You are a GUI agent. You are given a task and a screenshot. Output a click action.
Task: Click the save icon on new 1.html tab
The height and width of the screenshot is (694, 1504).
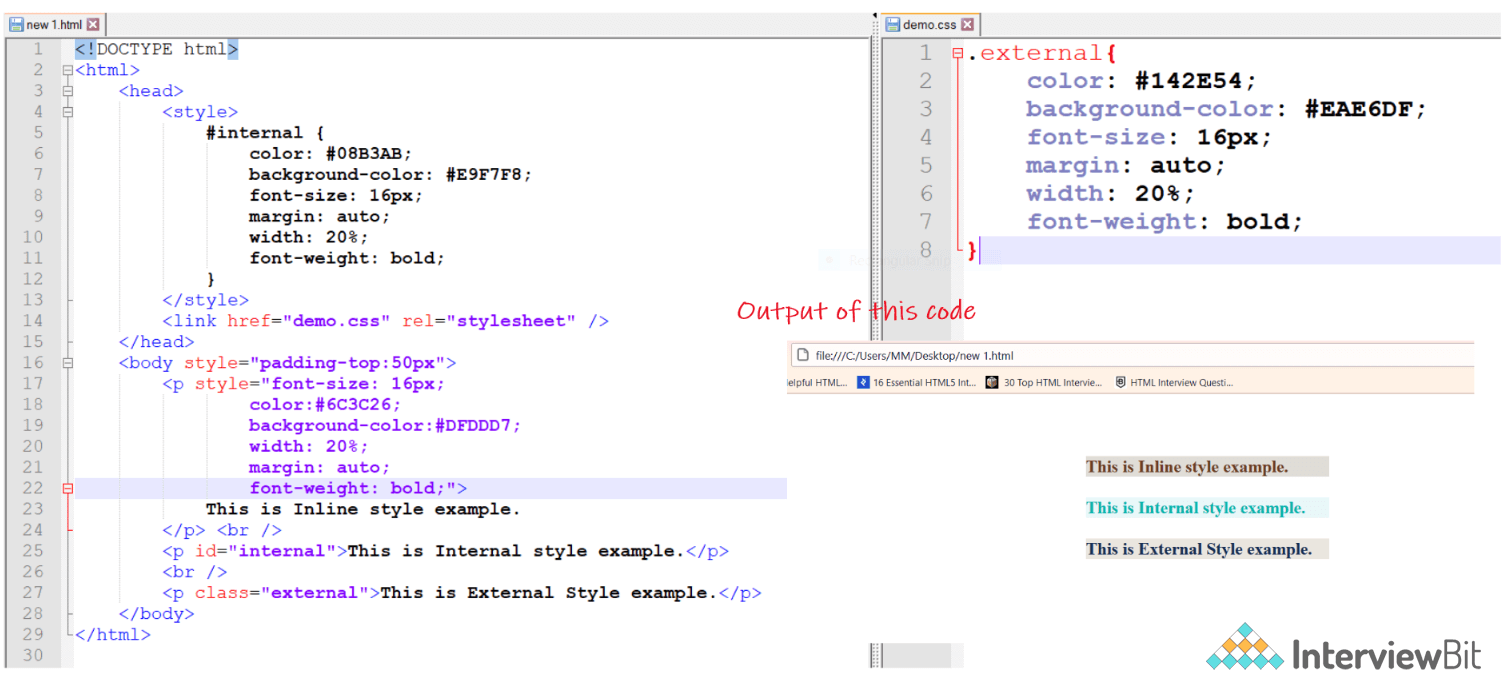(x=16, y=24)
